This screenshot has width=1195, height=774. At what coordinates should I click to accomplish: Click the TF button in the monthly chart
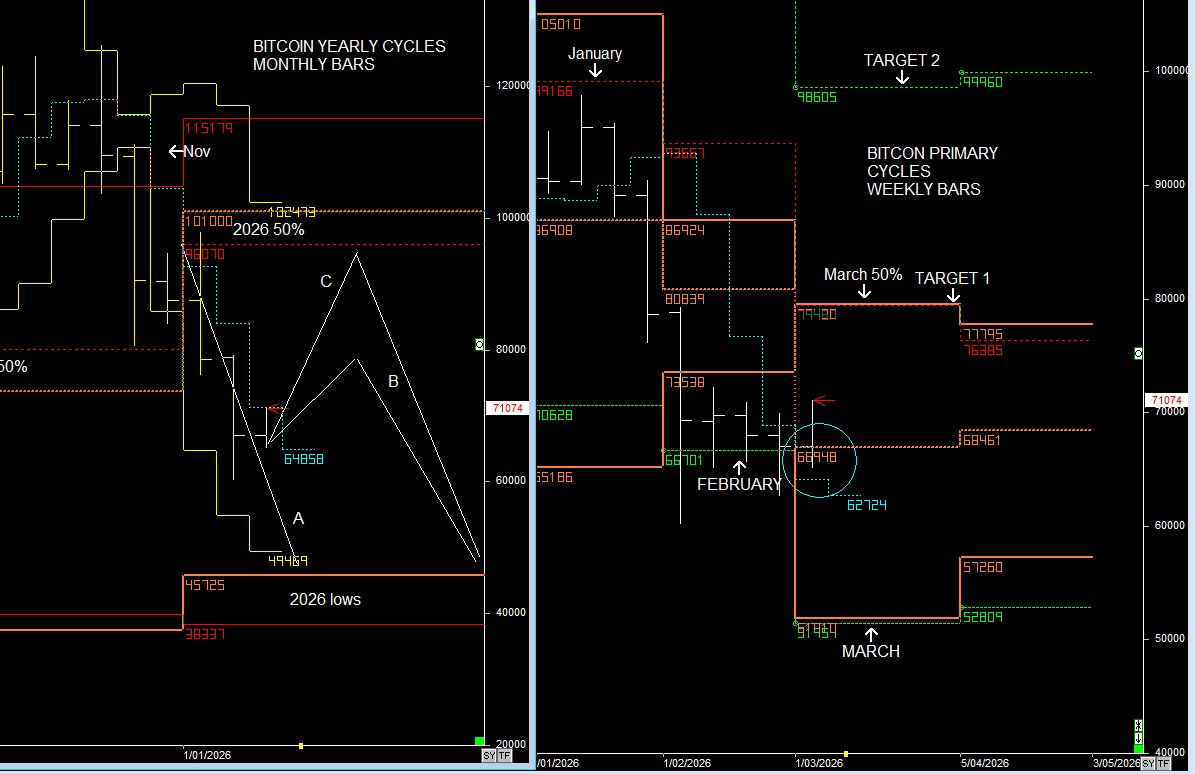504,755
